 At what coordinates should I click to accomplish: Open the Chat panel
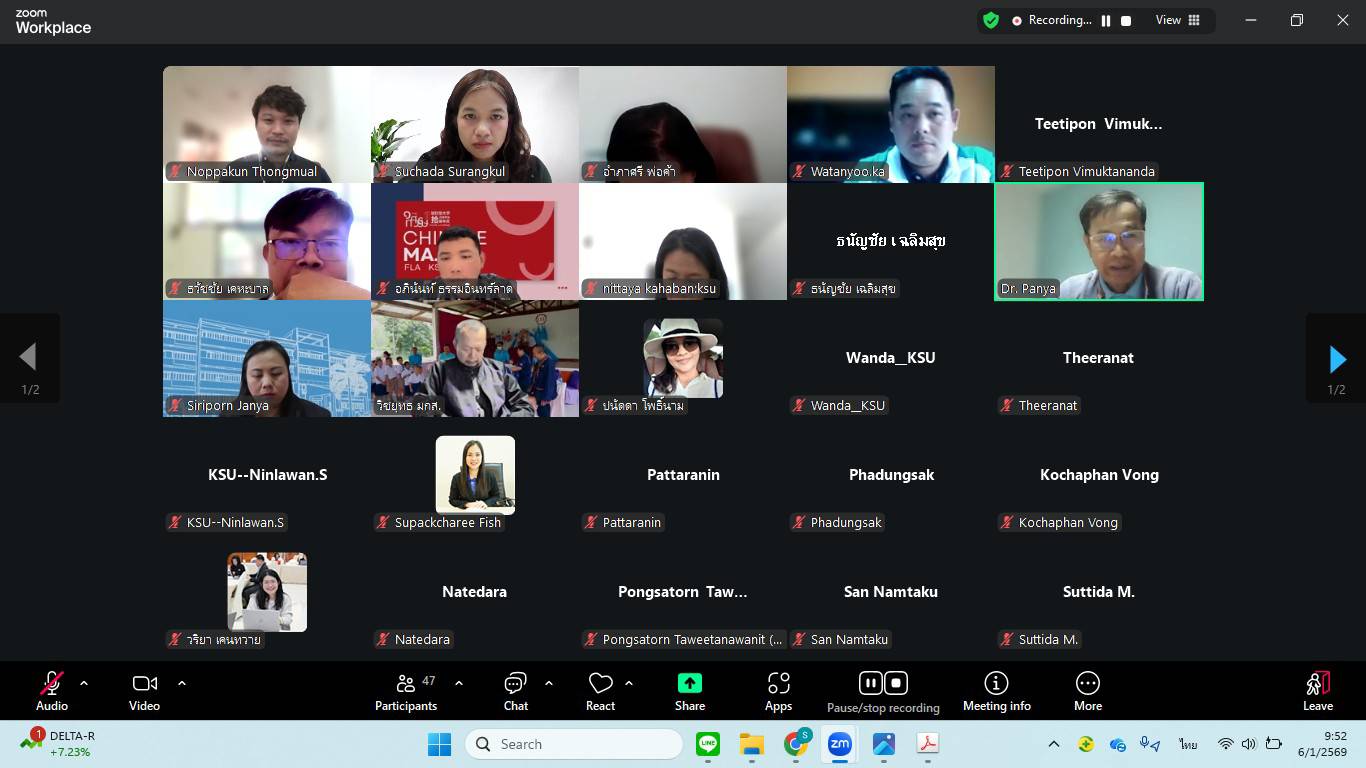click(x=515, y=691)
